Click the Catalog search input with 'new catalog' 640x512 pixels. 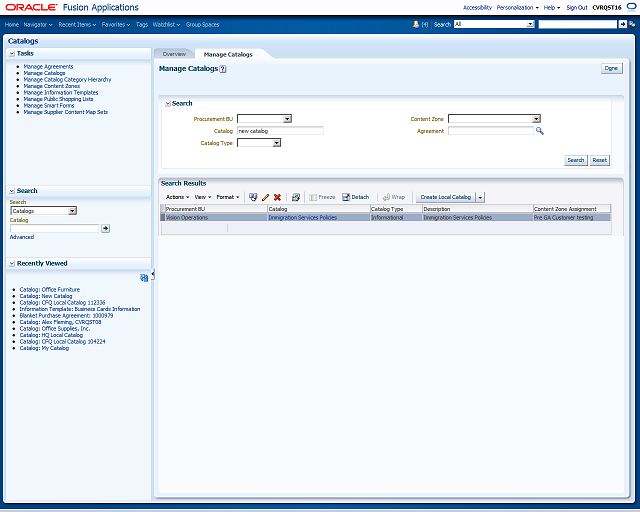(280, 131)
